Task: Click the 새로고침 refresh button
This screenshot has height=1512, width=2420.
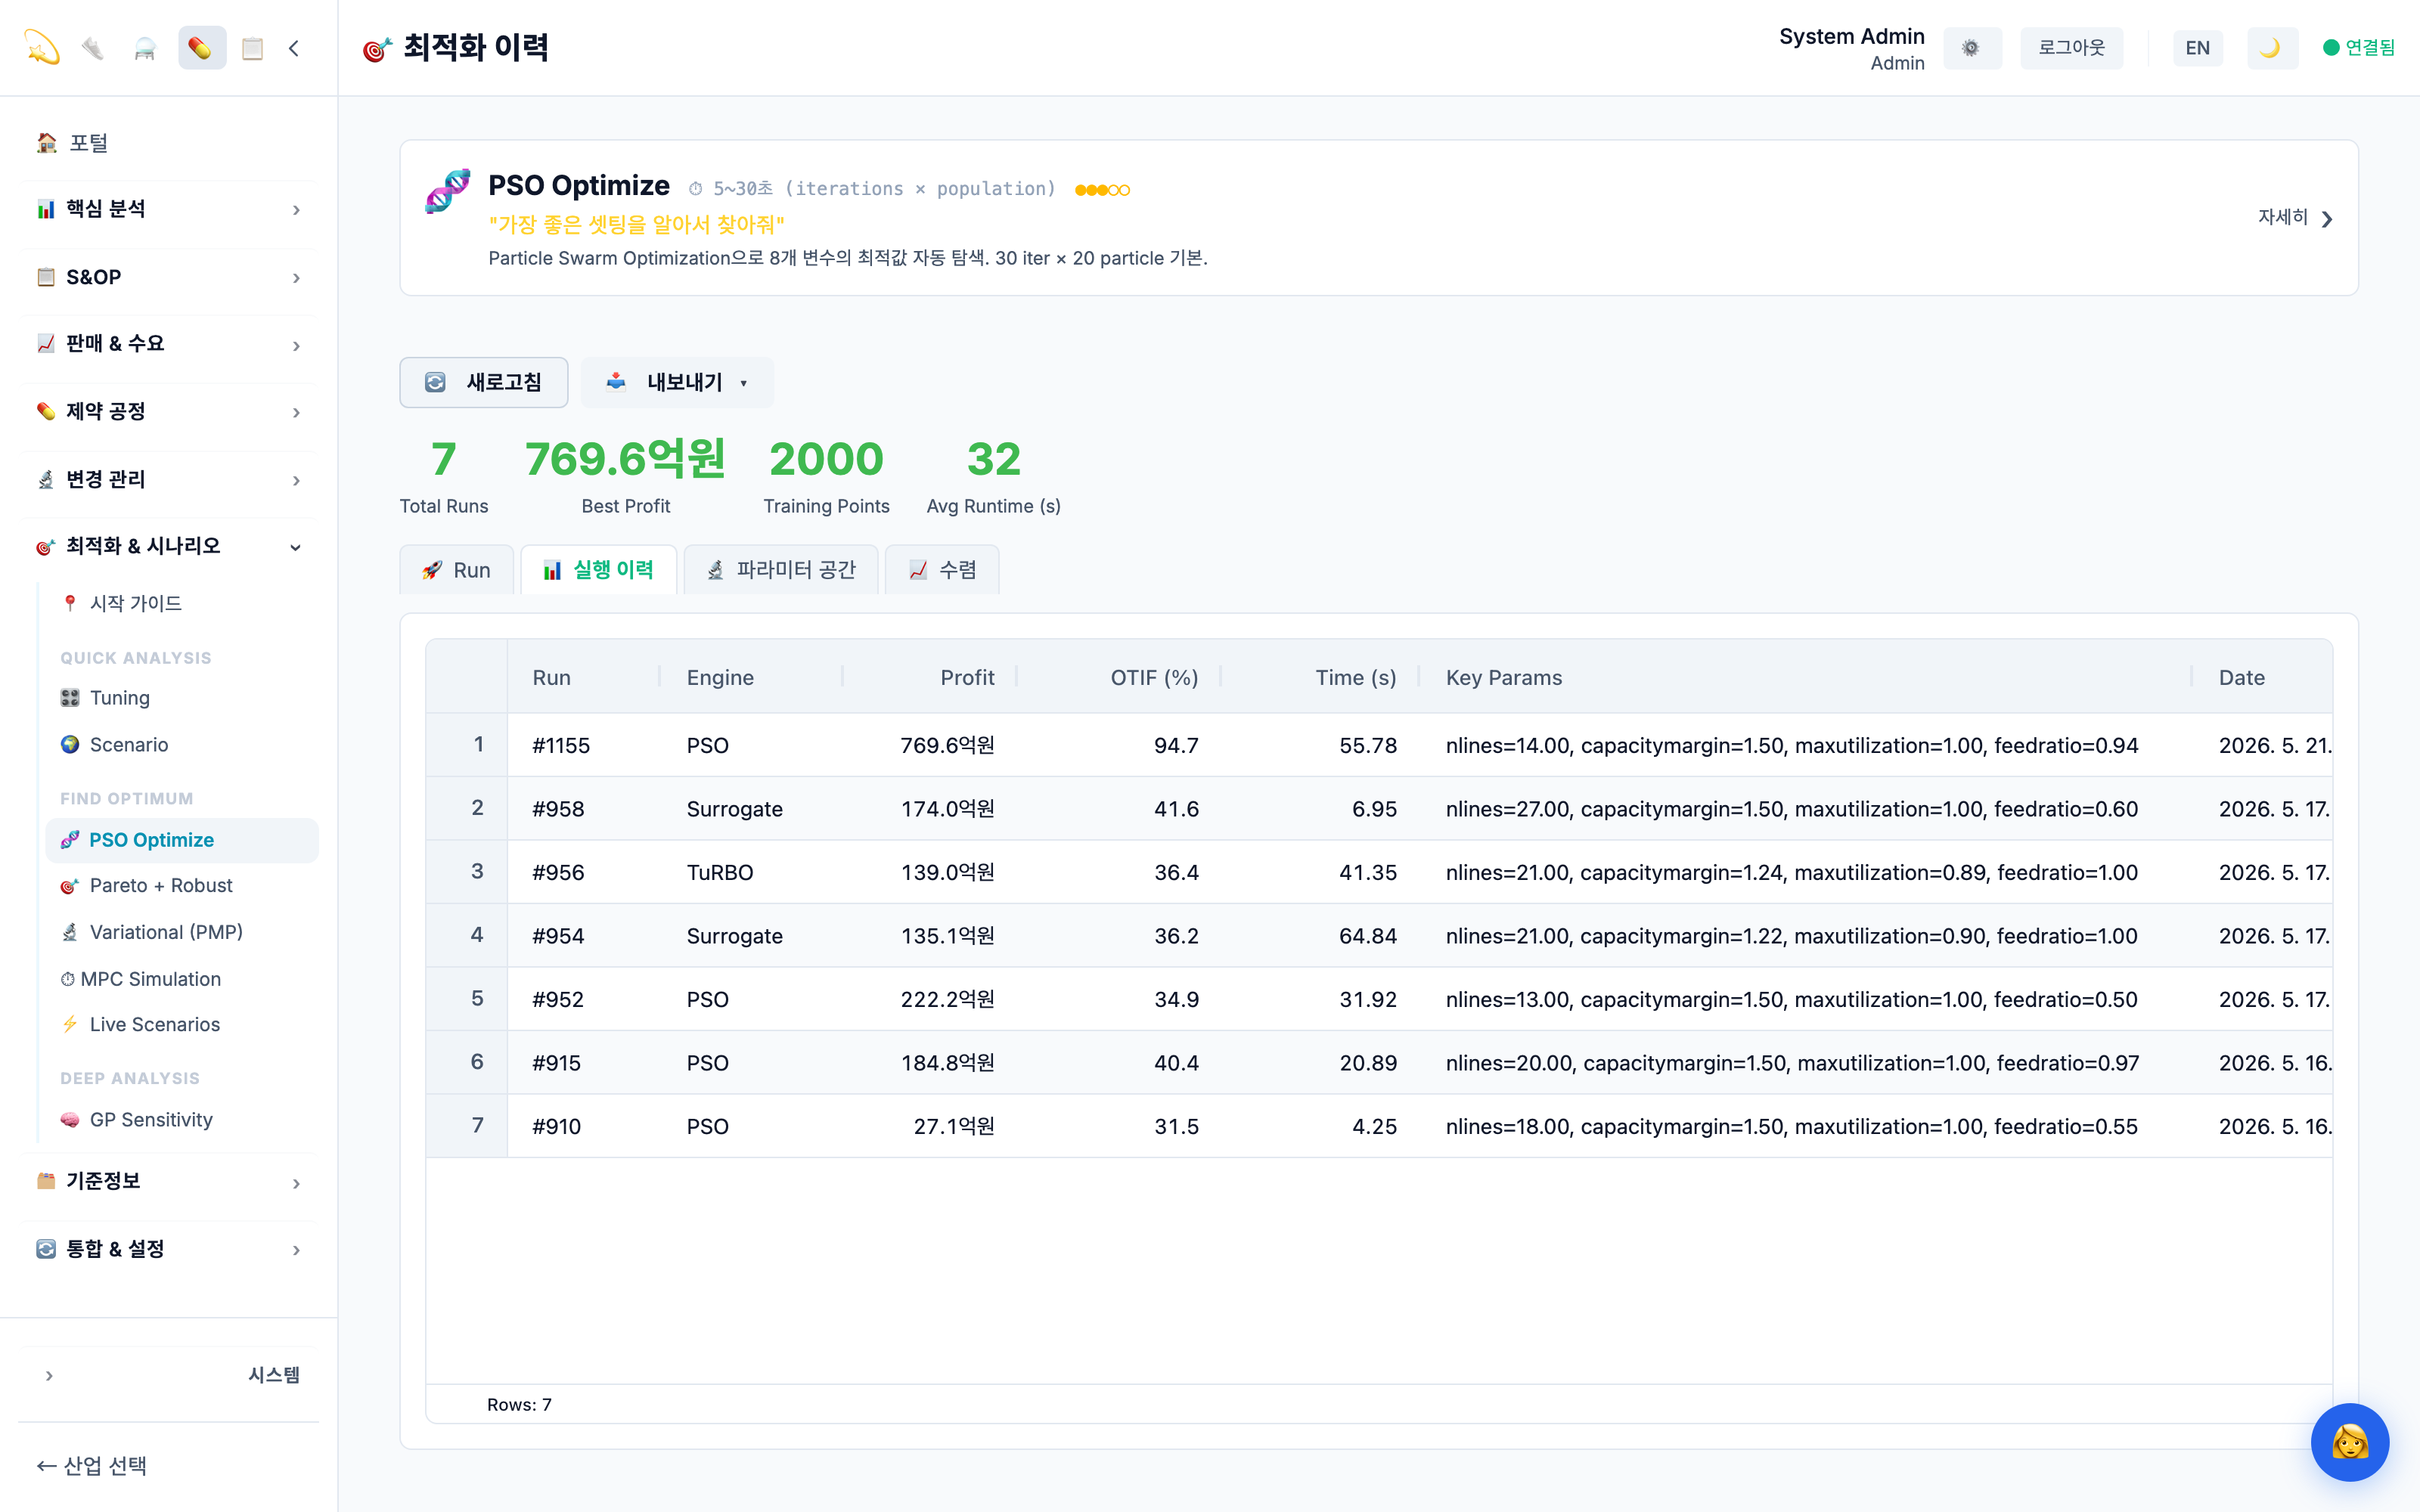Action: 484,382
